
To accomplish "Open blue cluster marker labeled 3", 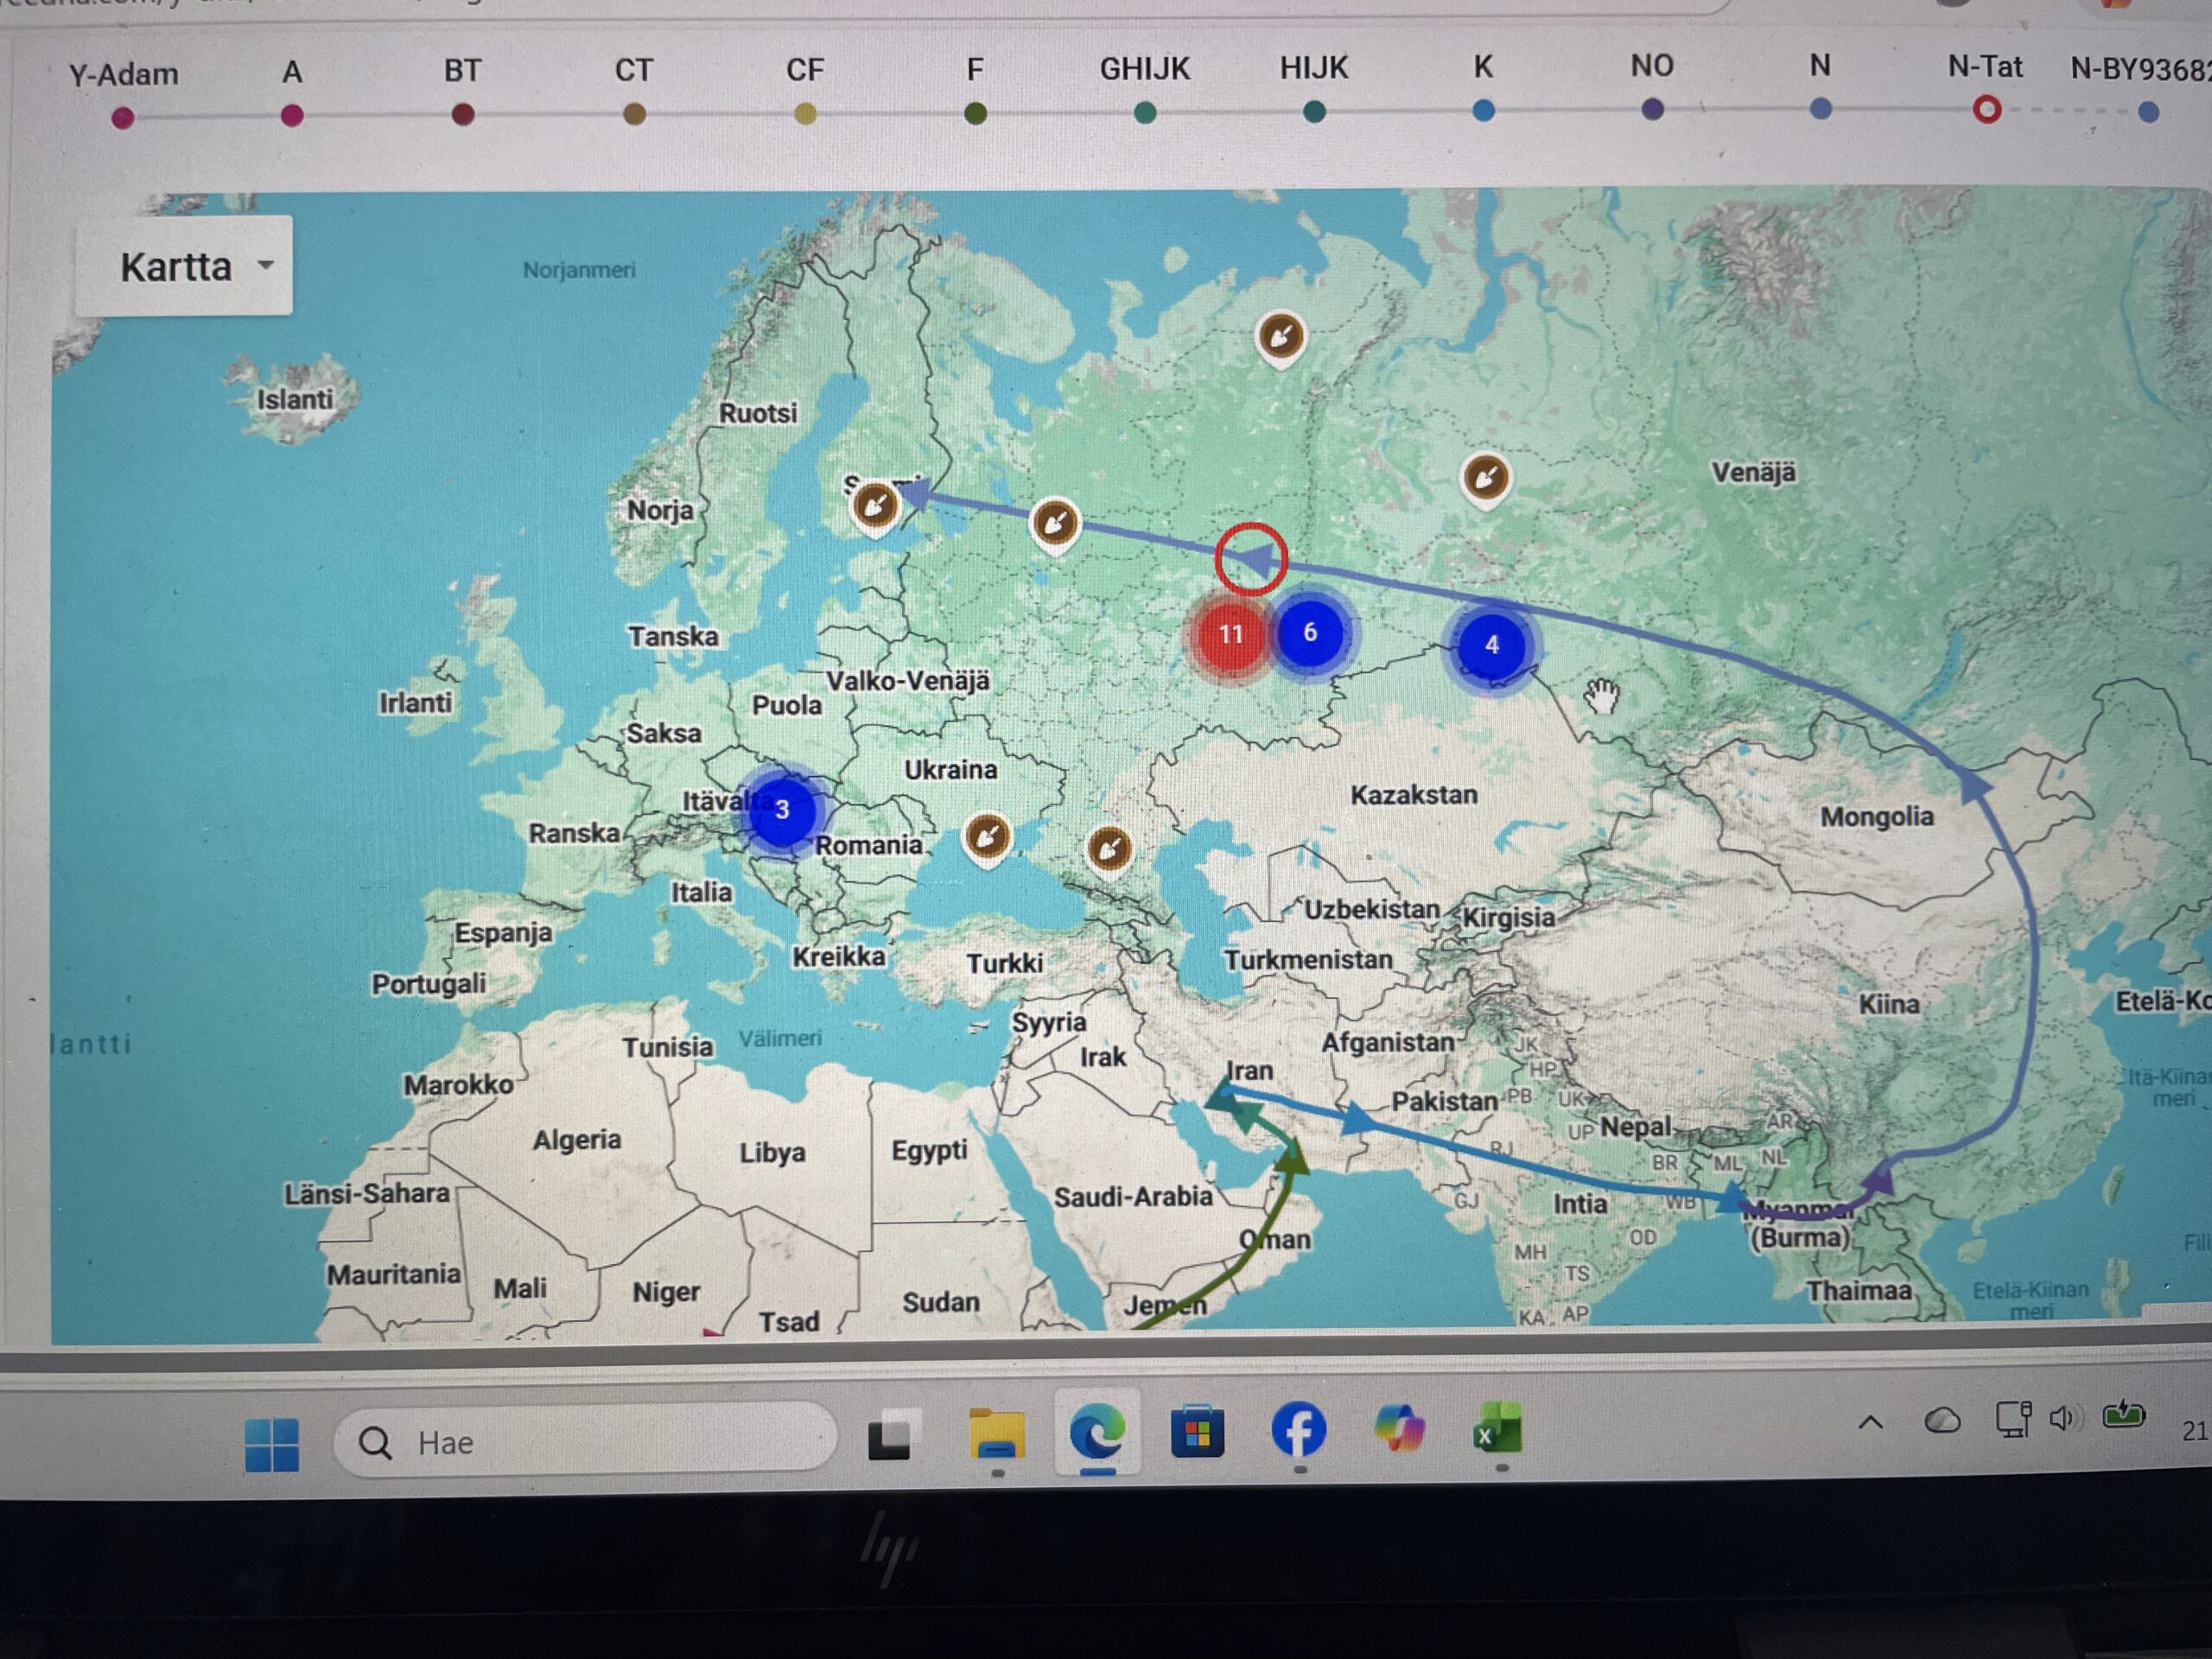I will [782, 809].
